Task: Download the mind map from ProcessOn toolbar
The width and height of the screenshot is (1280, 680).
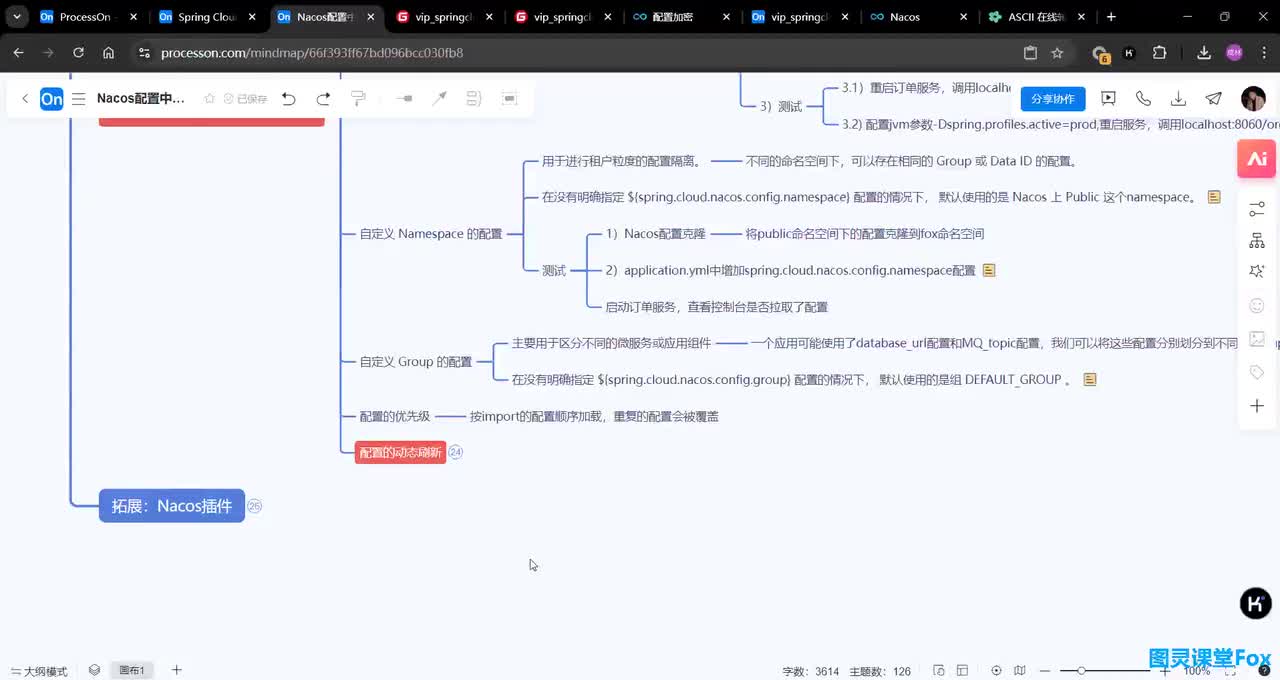Action: 1178,98
